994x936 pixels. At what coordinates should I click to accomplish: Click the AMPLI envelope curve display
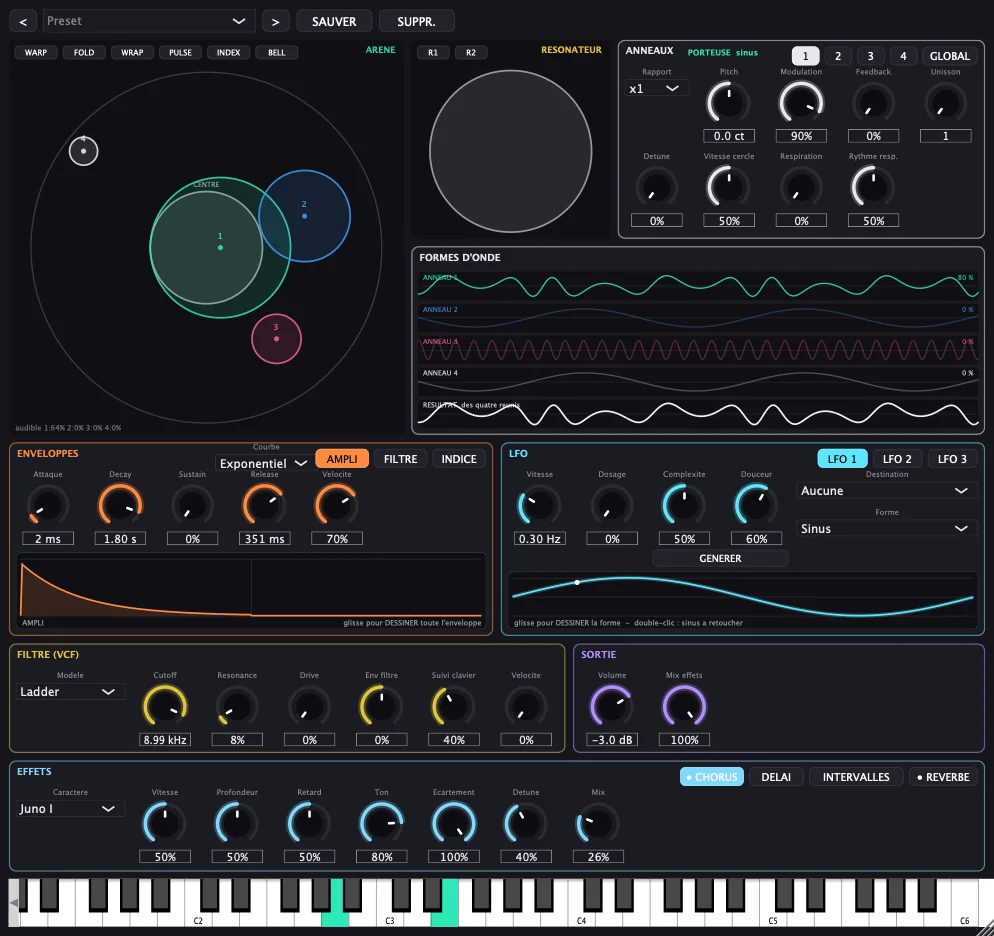(252, 591)
